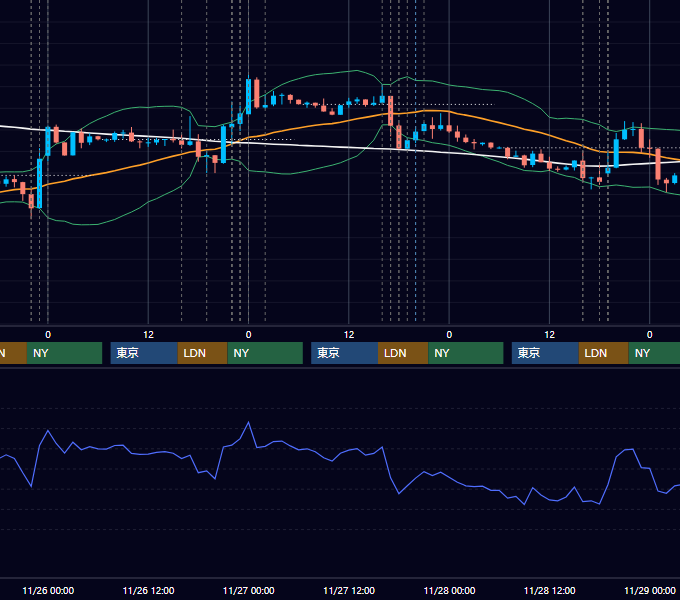680x600 pixels.
Task: Click the 11/26 00:00 date label
Action: pos(48,590)
